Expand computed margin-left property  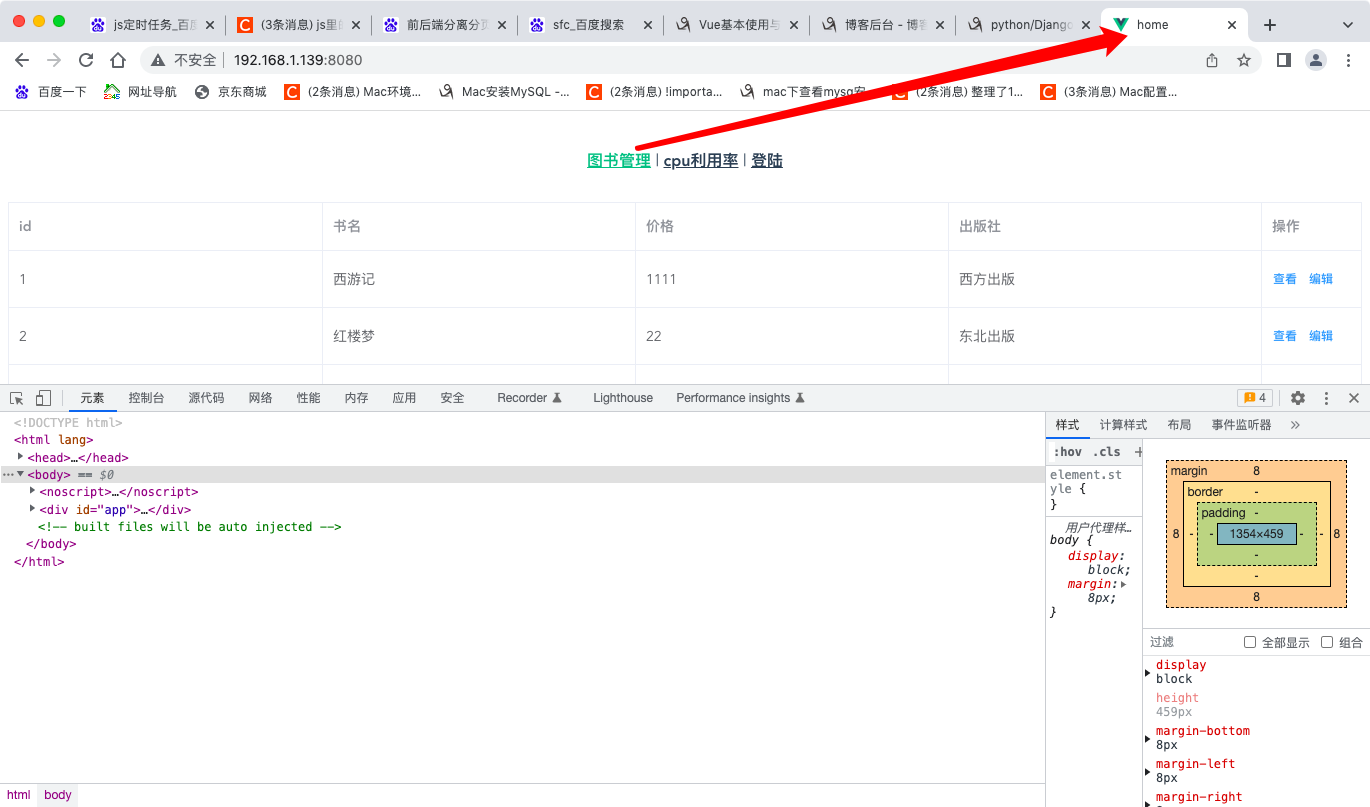pyautogui.click(x=1148, y=771)
